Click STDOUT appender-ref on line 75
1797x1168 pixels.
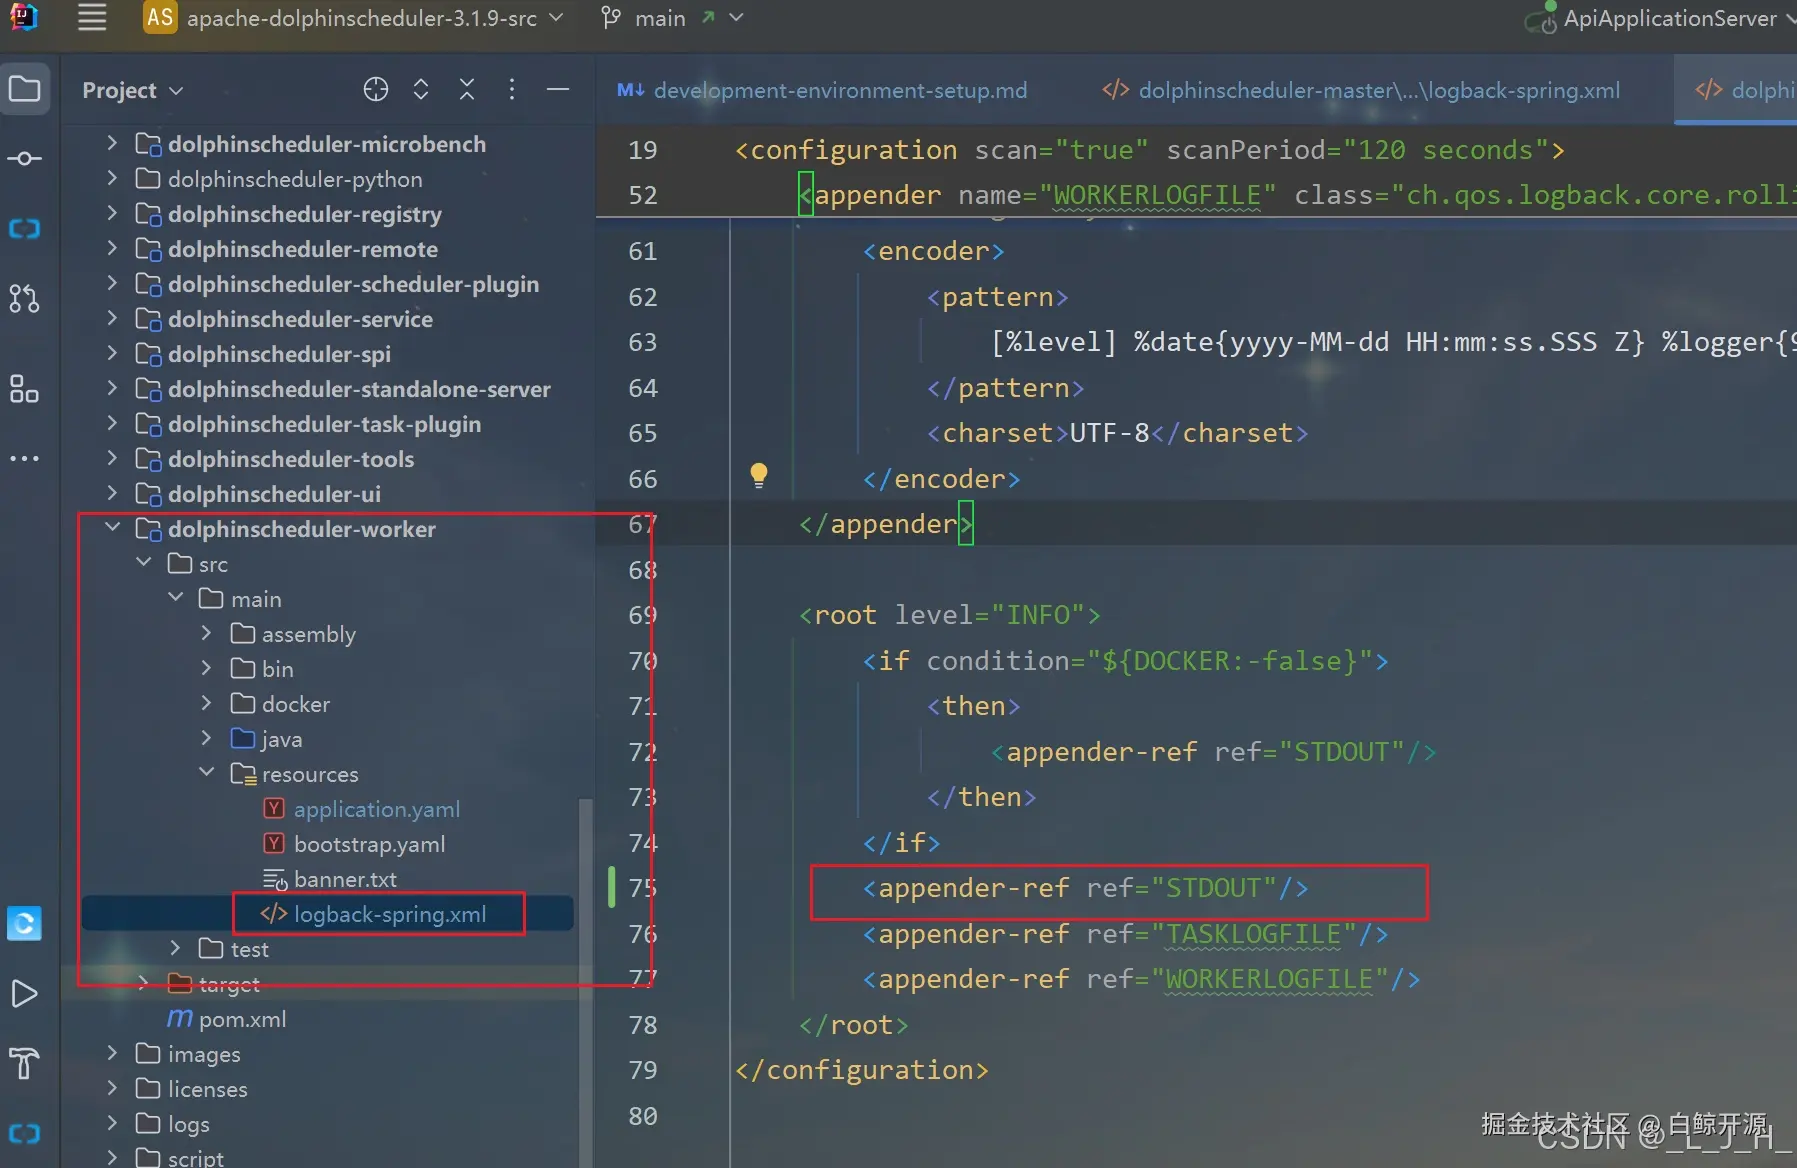pyautogui.click(x=1086, y=888)
